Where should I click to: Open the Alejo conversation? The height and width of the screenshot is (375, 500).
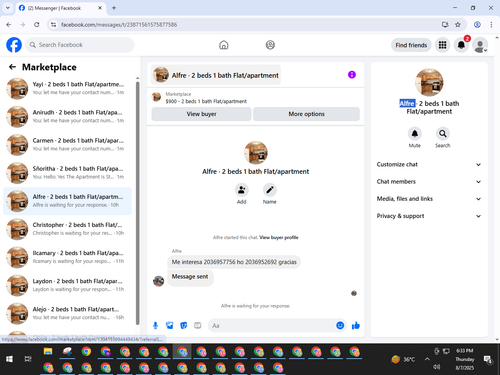pyautogui.click(x=68, y=314)
